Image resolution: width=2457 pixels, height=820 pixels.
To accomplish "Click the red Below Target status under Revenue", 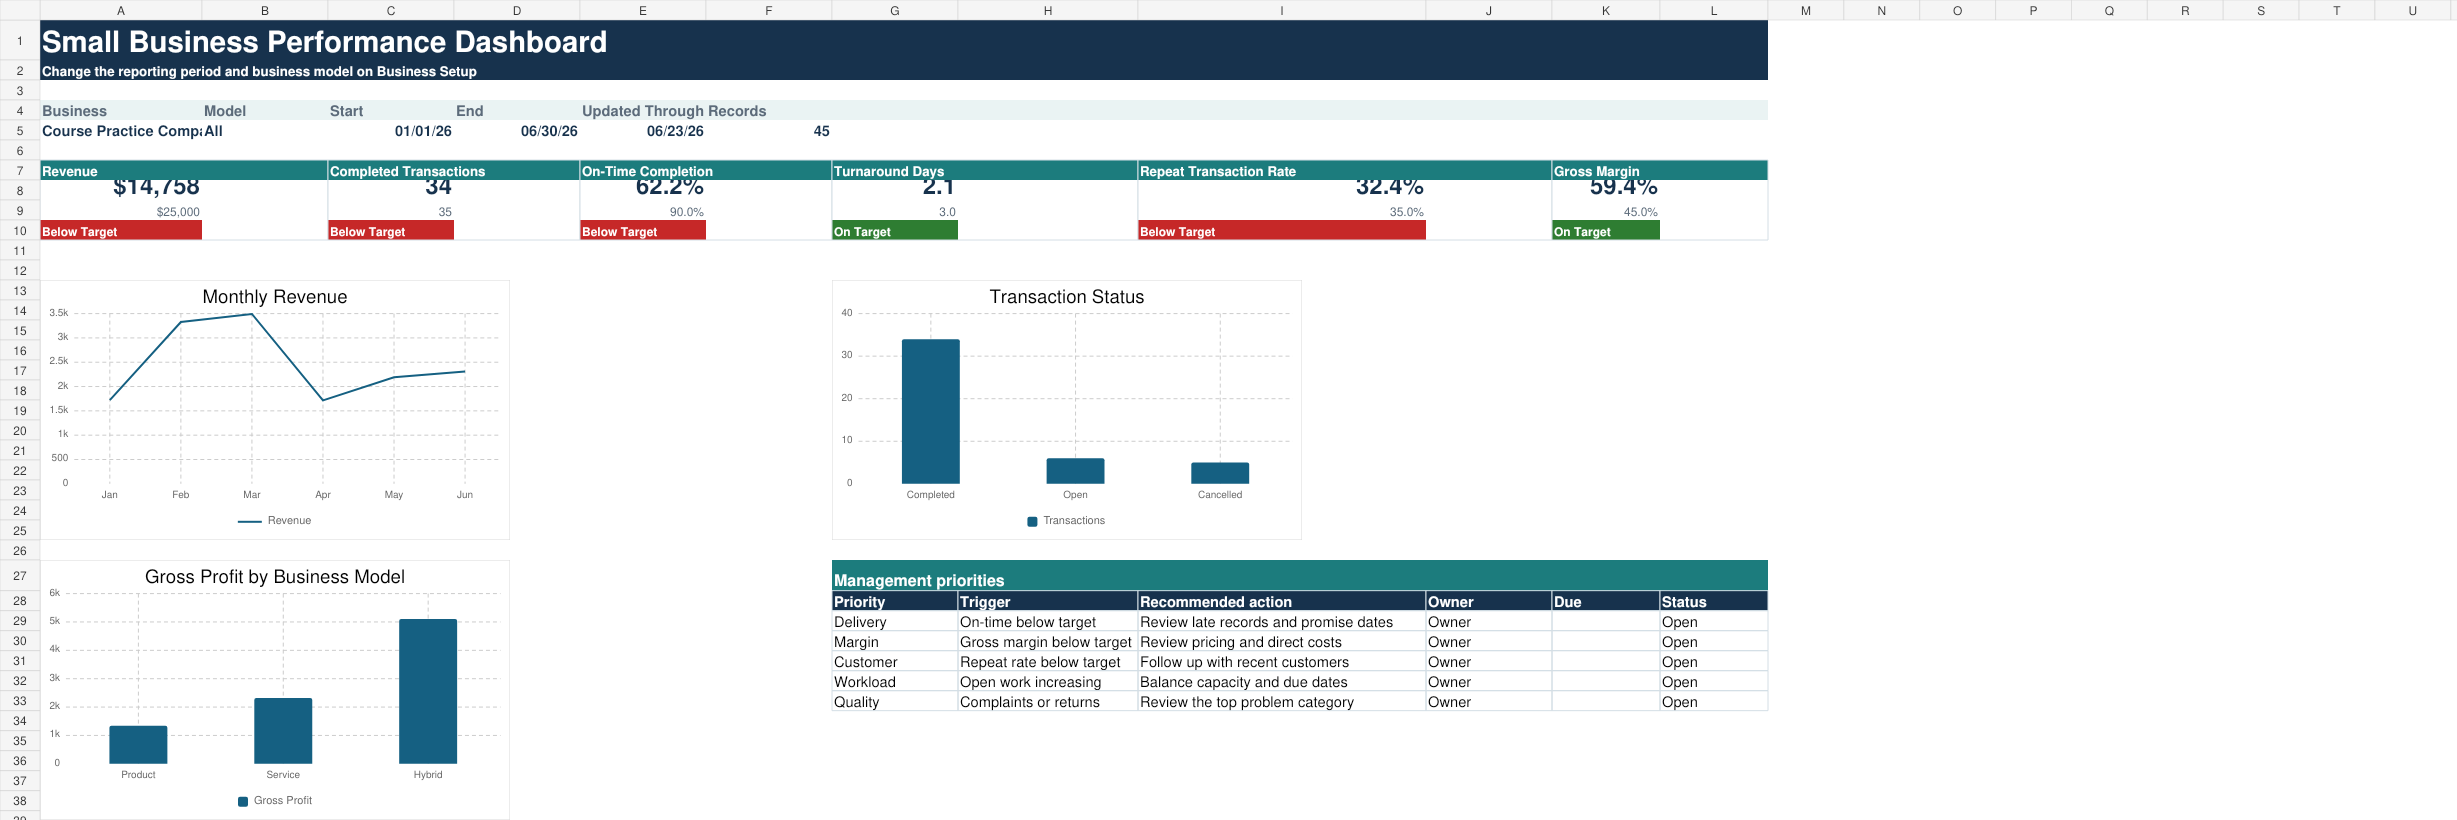I will coord(121,231).
